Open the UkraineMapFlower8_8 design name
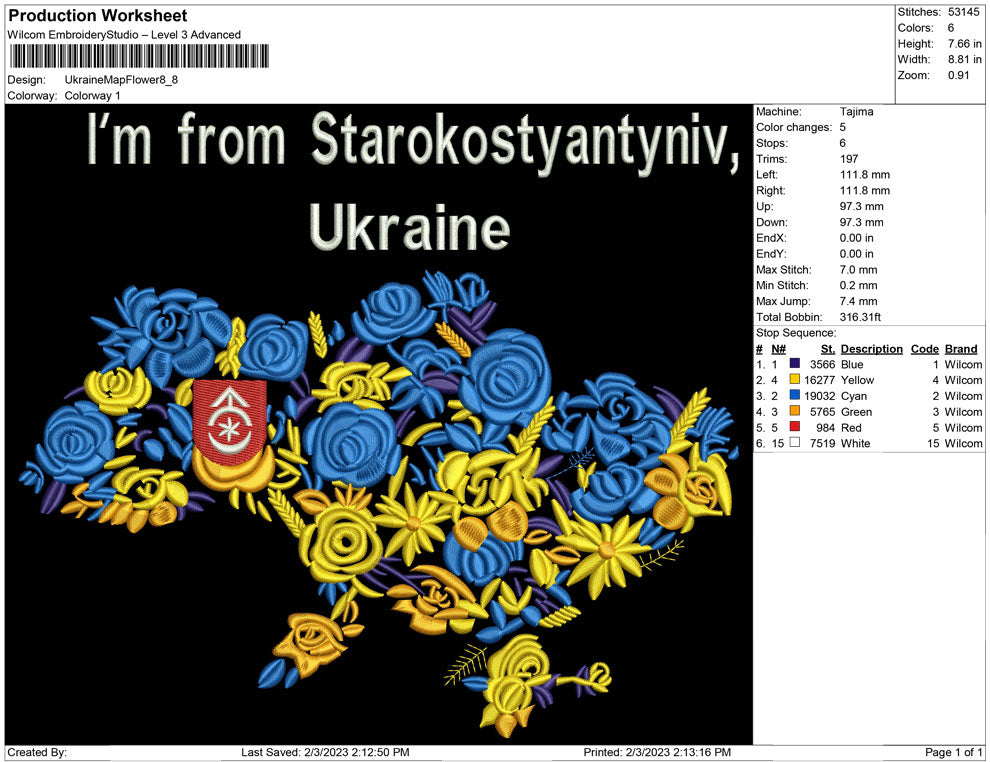The height and width of the screenshot is (762, 990). click(123, 81)
